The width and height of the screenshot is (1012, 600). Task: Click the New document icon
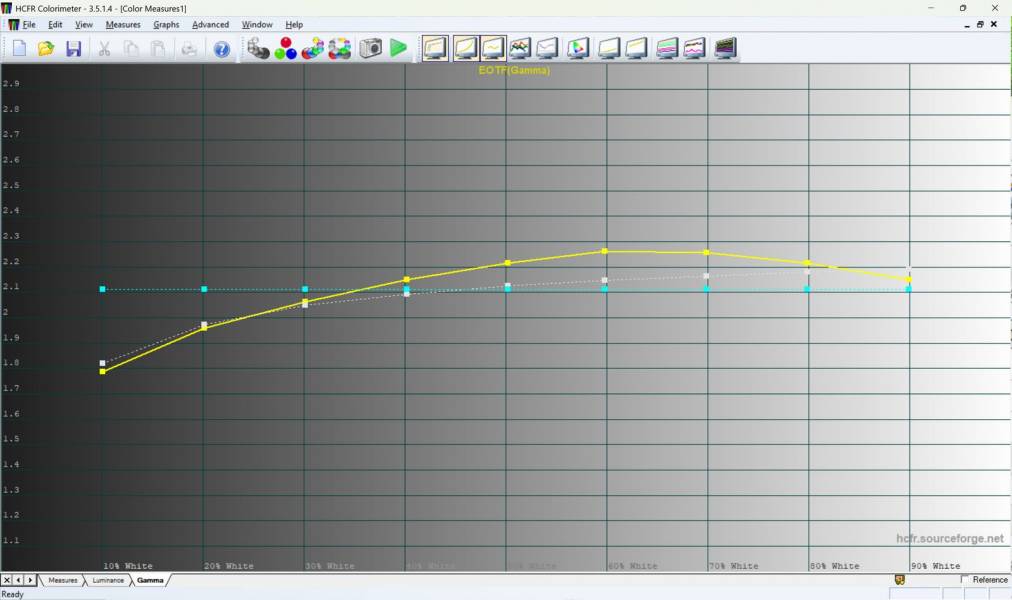[x=19, y=48]
